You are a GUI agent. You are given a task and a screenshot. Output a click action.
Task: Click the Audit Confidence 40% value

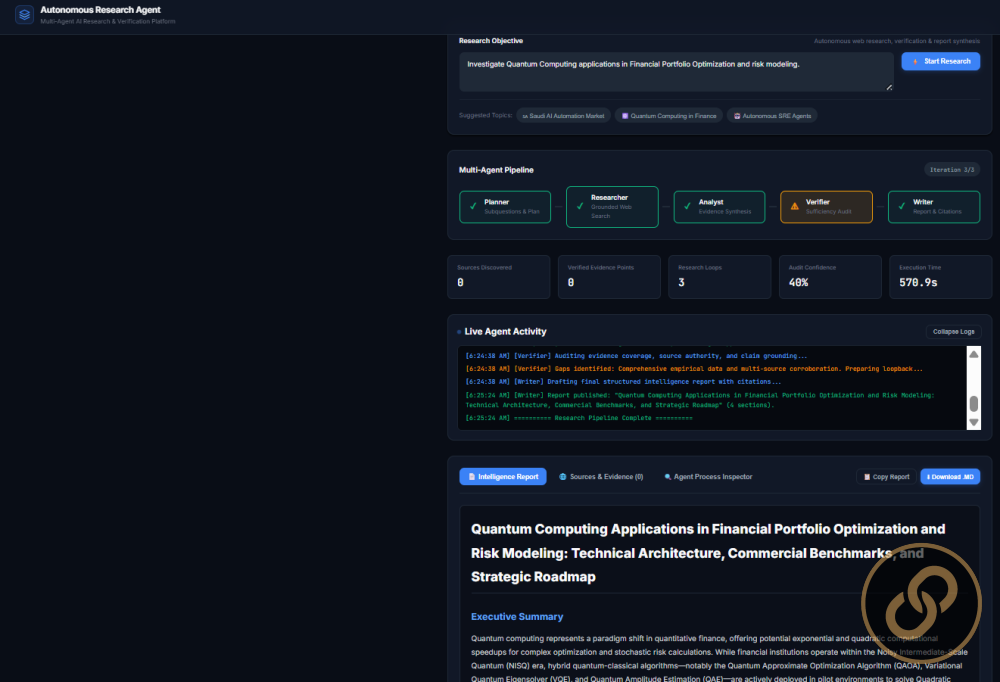(798, 283)
